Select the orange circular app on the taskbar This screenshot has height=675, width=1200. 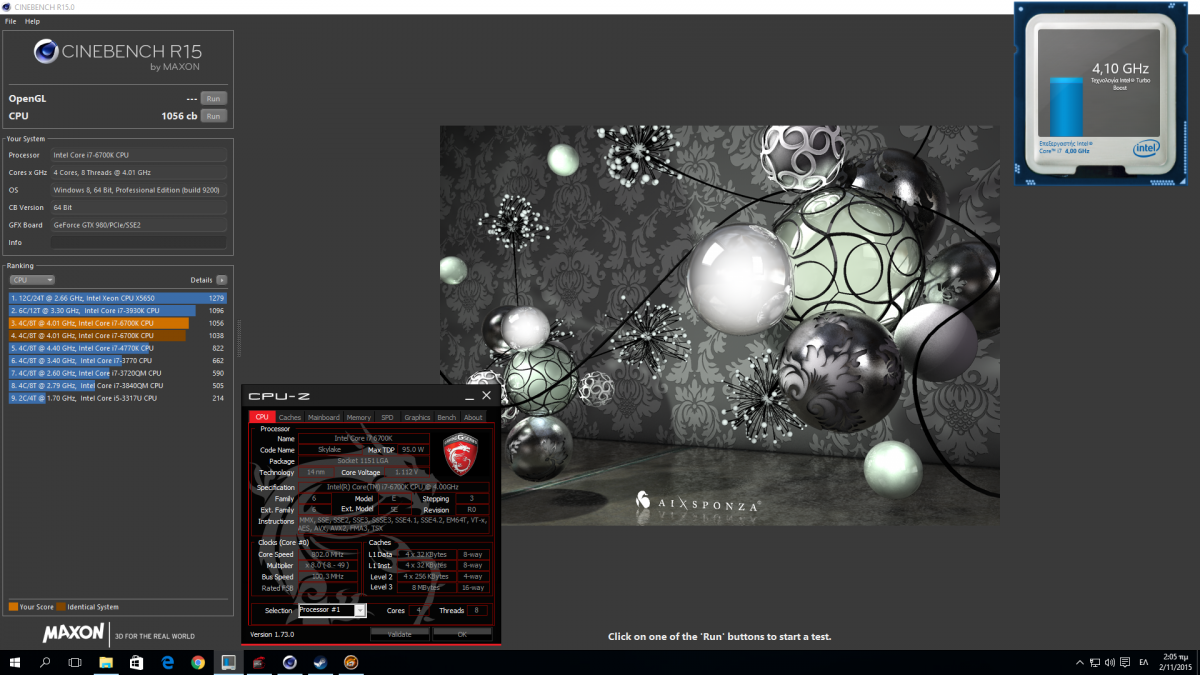point(350,662)
